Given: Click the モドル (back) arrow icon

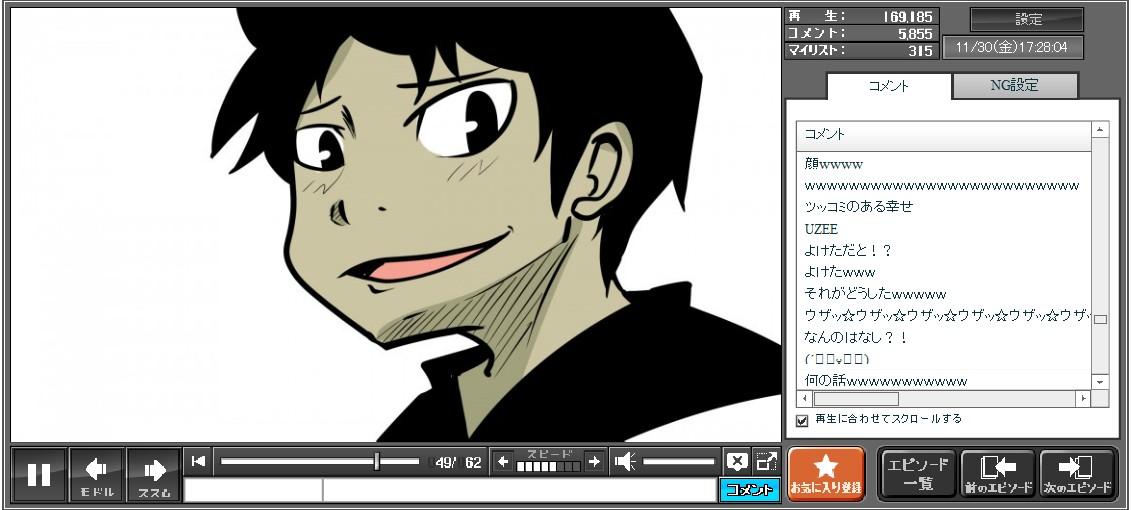Looking at the screenshot, I should point(97,472).
